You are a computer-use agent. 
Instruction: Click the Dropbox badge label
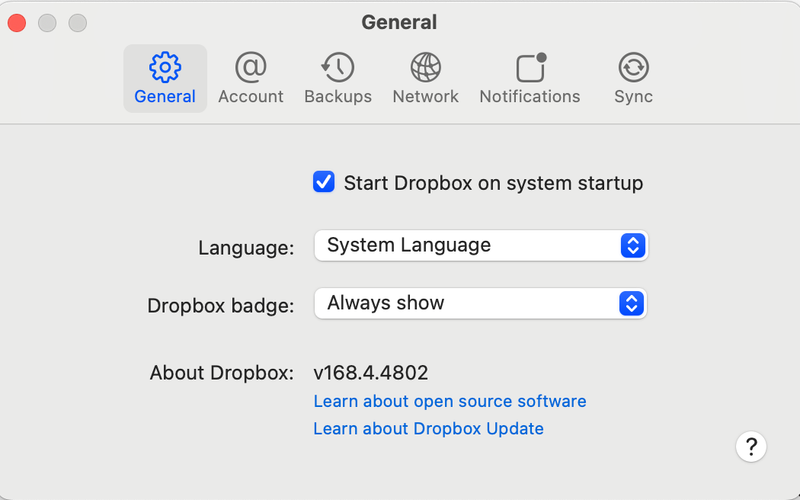(220, 306)
